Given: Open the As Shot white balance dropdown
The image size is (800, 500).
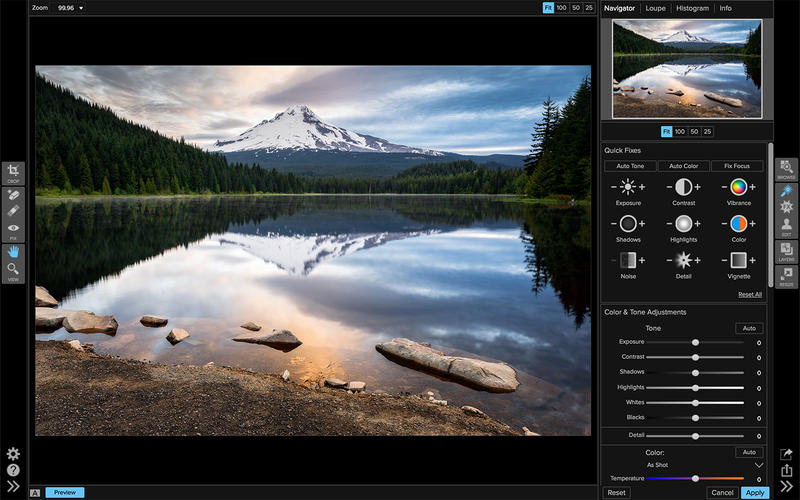Looking at the screenshot, I should tap(758, 465).
